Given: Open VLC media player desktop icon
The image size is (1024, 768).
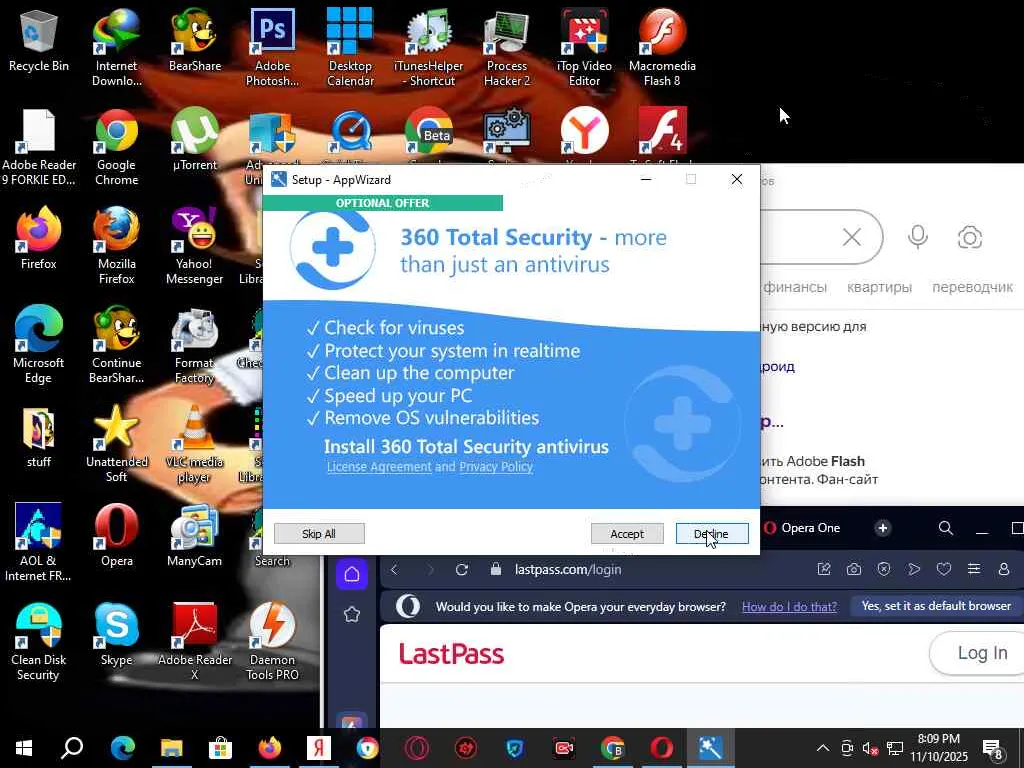Looking at the screenshot, I should (195, 444).
